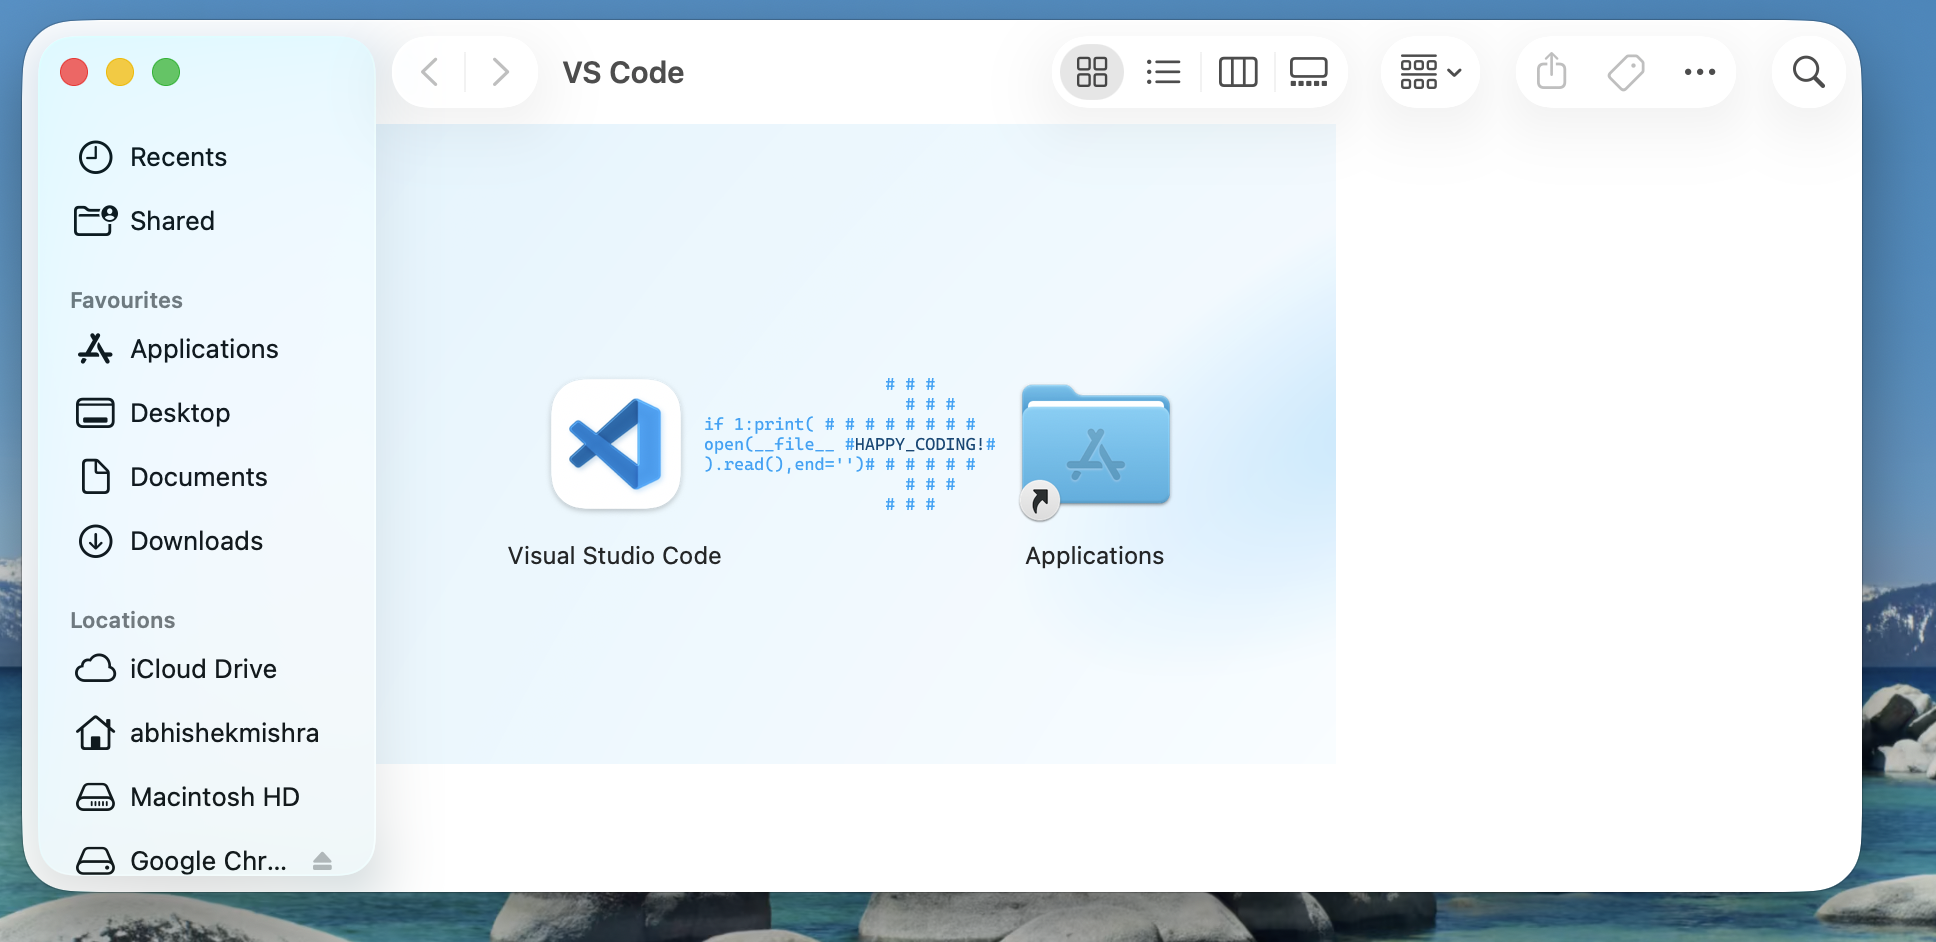Open iCloud Drive location
The width and height of the screenshot is (1936, 942).
coord(203,669)
